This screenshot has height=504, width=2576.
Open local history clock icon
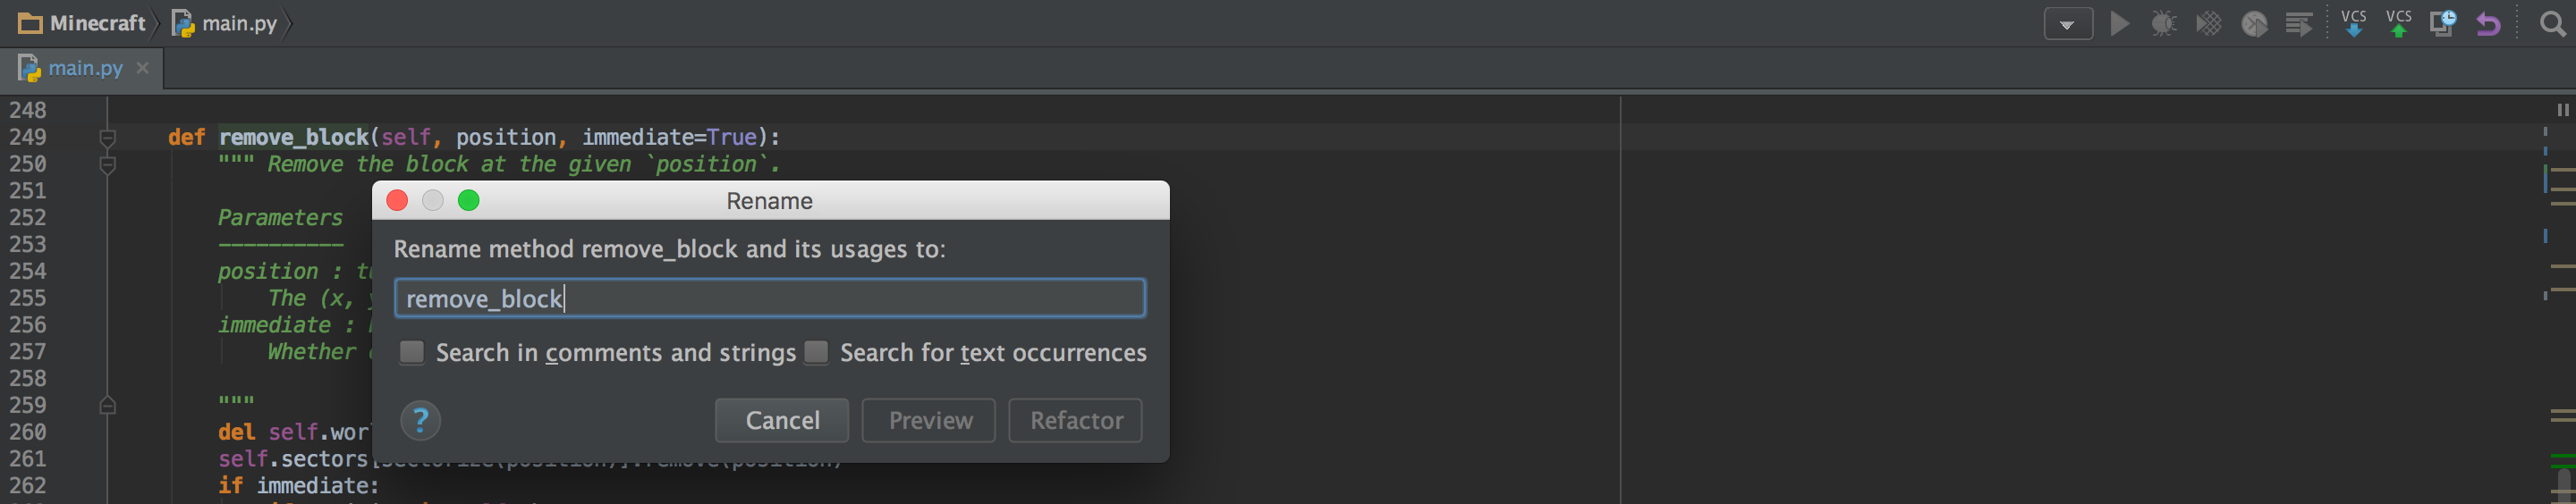pyautogui.click(x=2443, y=24)
